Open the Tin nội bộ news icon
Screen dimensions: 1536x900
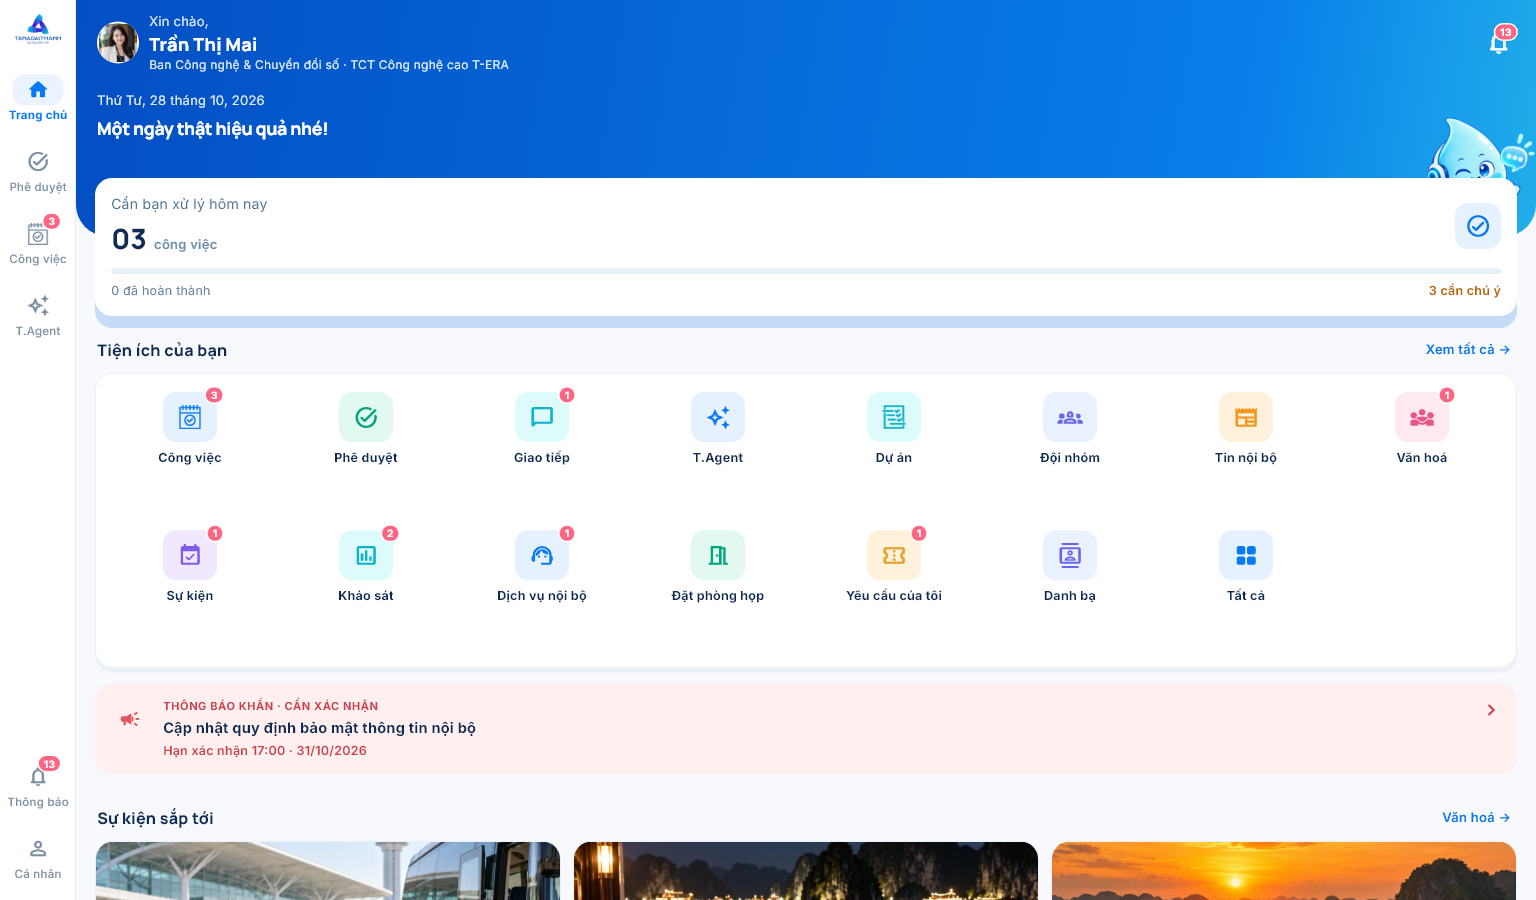point(1246,417)
